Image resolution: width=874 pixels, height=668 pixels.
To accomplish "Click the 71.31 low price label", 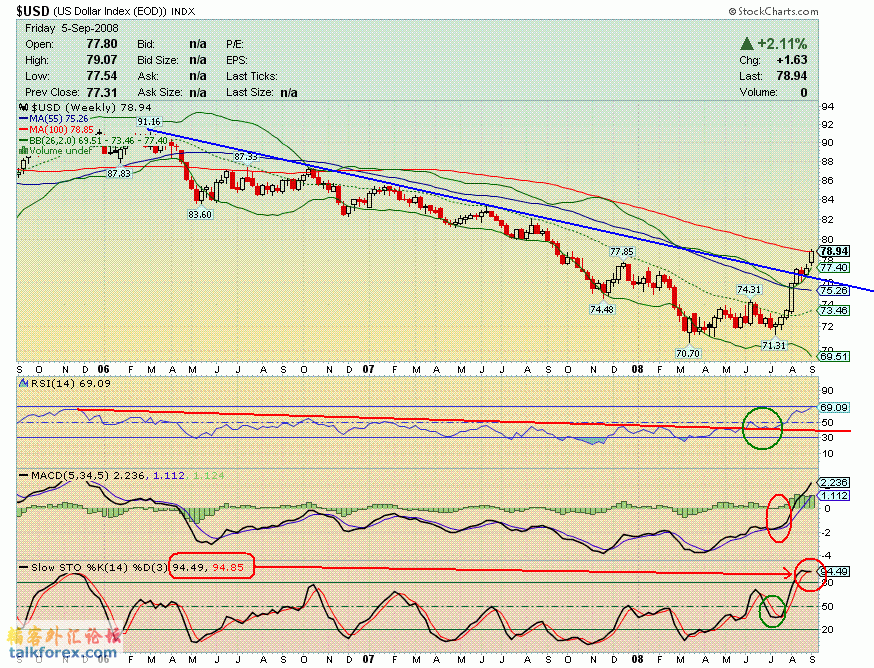I will (774, 345).
